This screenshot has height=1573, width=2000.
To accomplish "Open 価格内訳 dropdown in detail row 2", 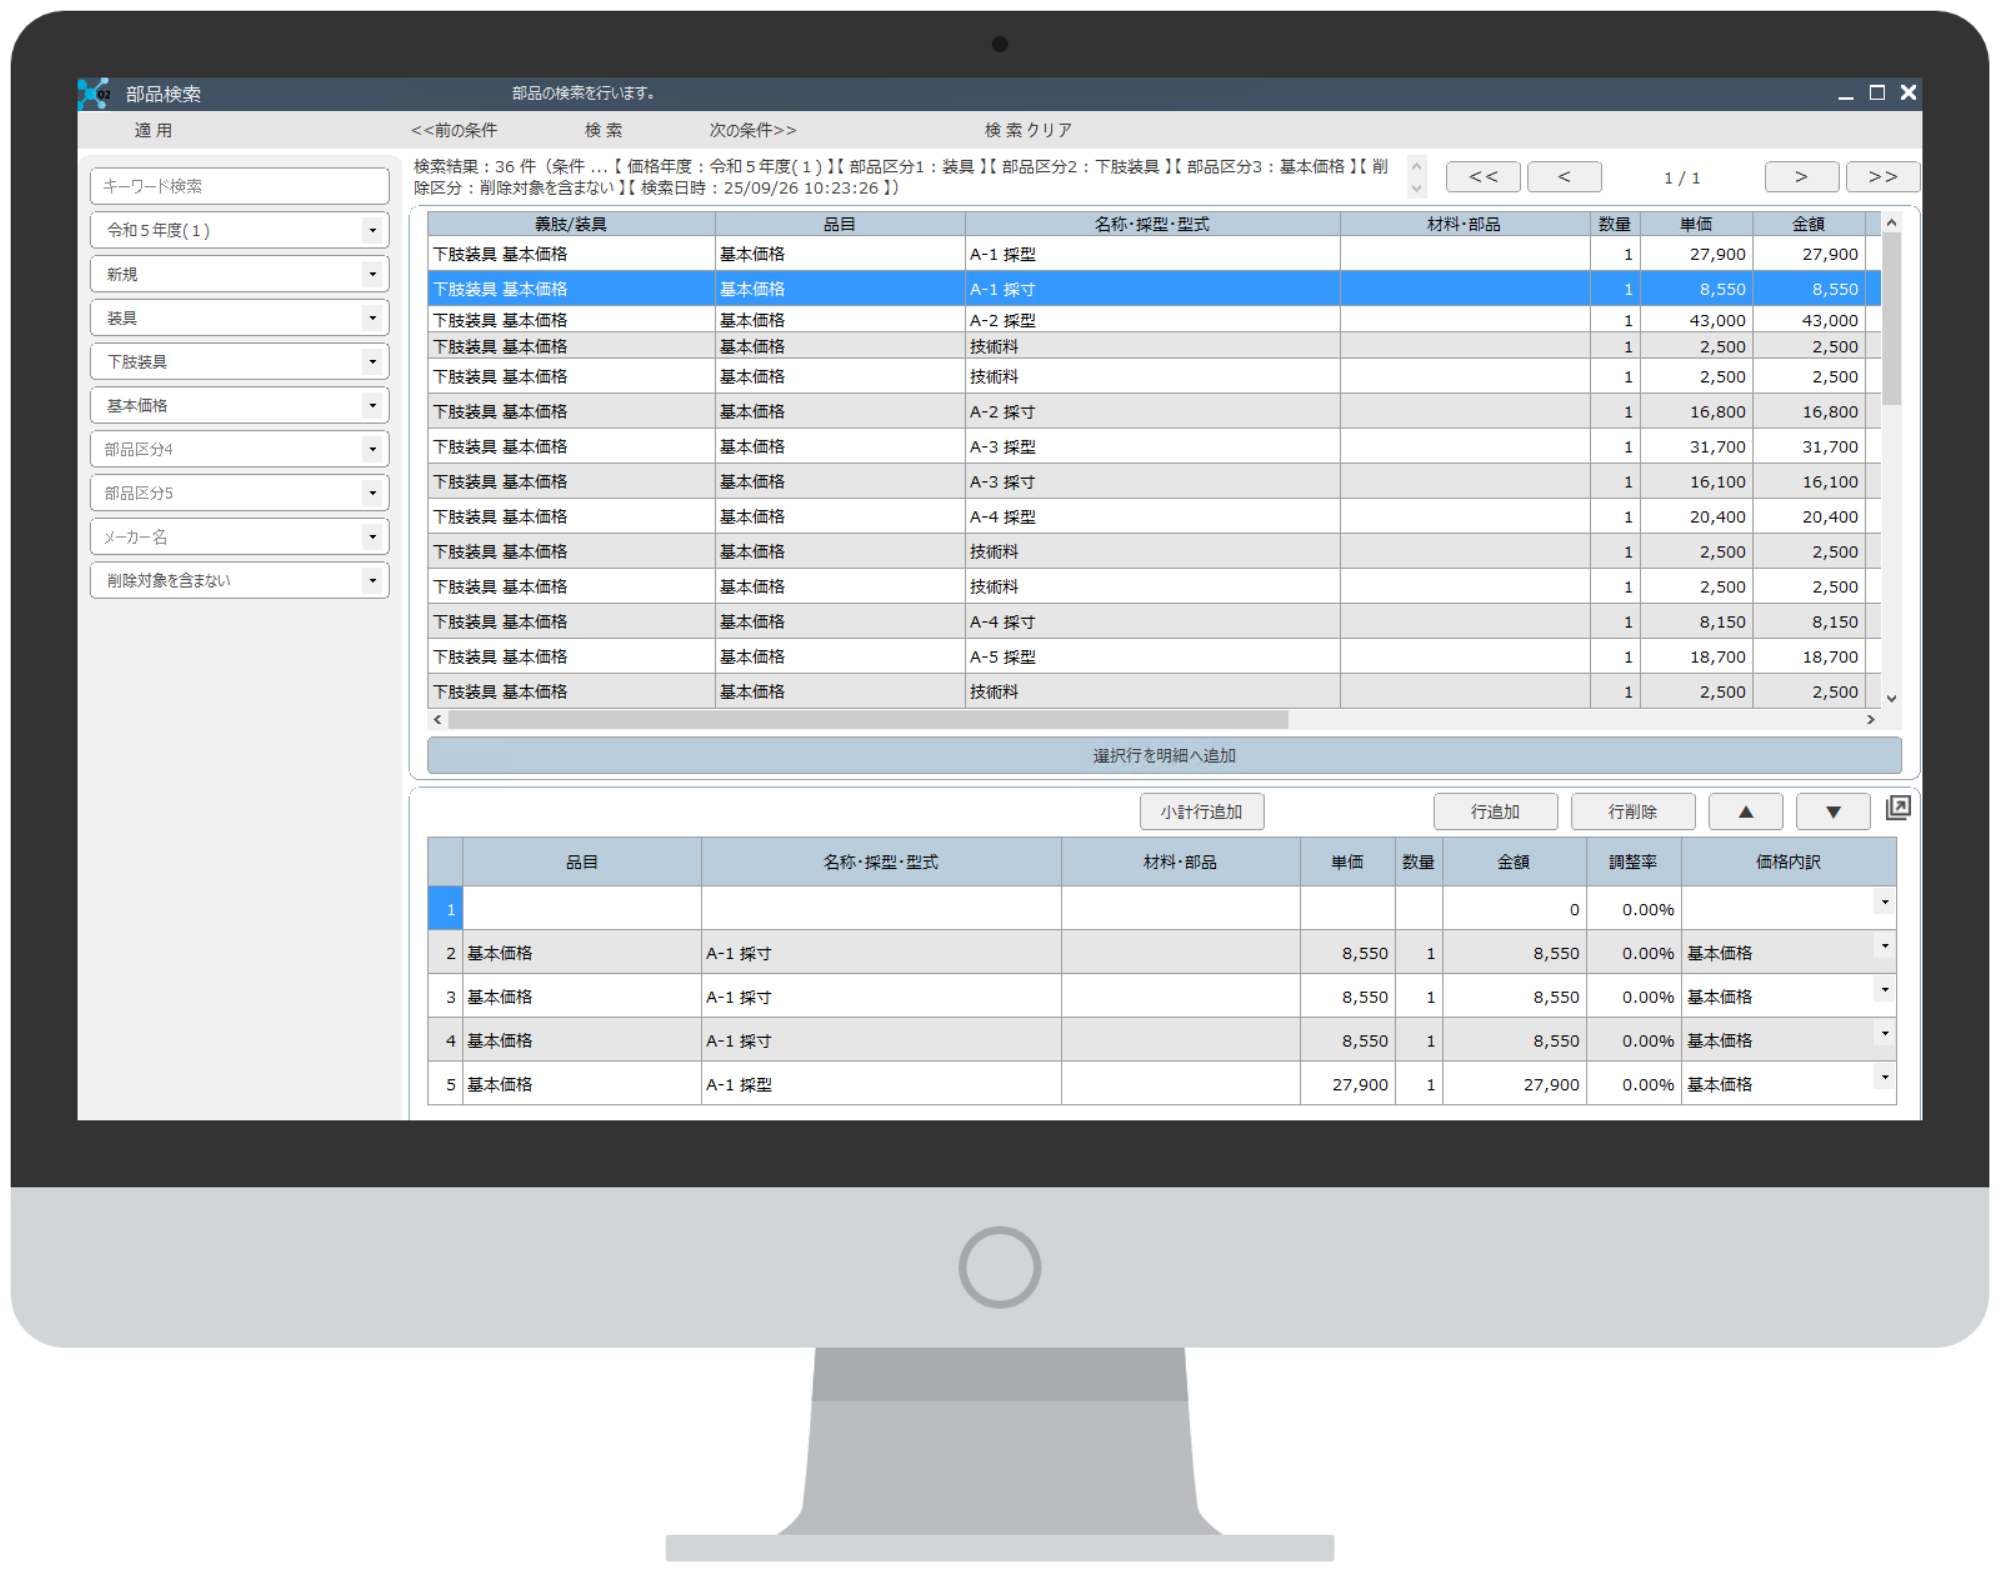I will coord(1884,946).
